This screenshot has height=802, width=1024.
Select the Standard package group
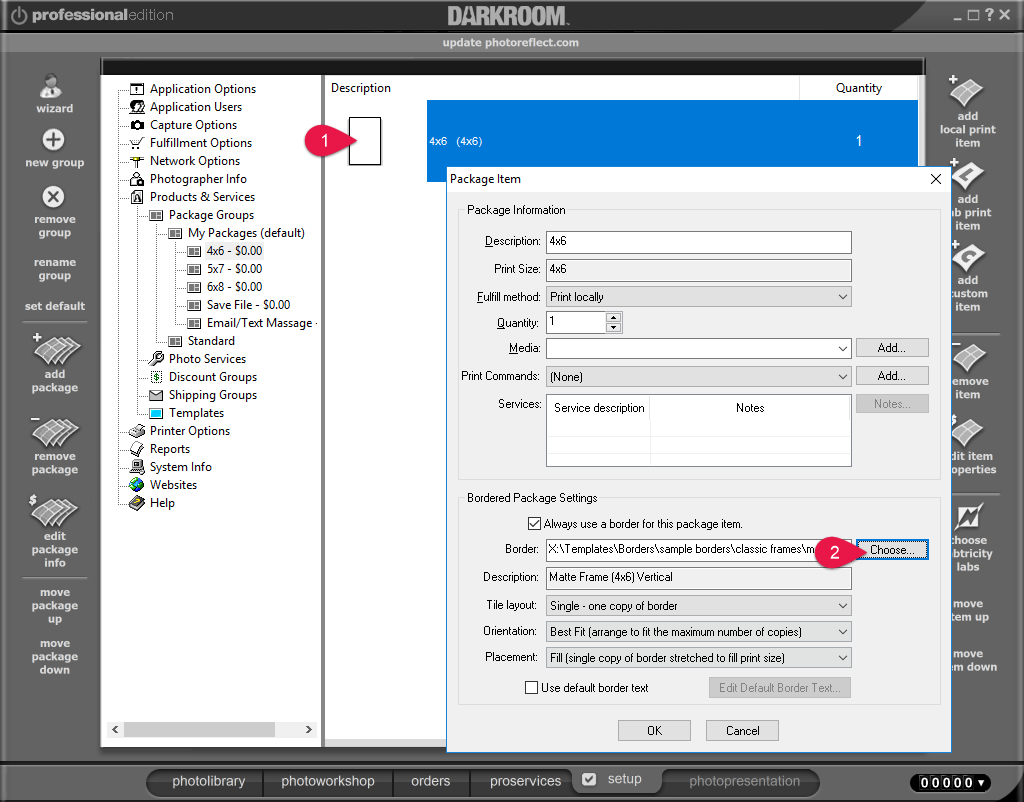(x=211, y=341)
